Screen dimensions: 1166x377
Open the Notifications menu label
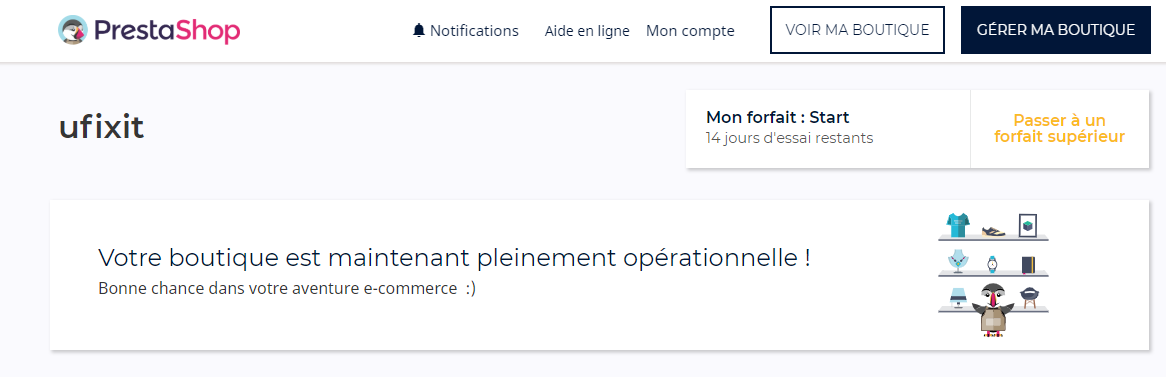(x=474, y=30)
